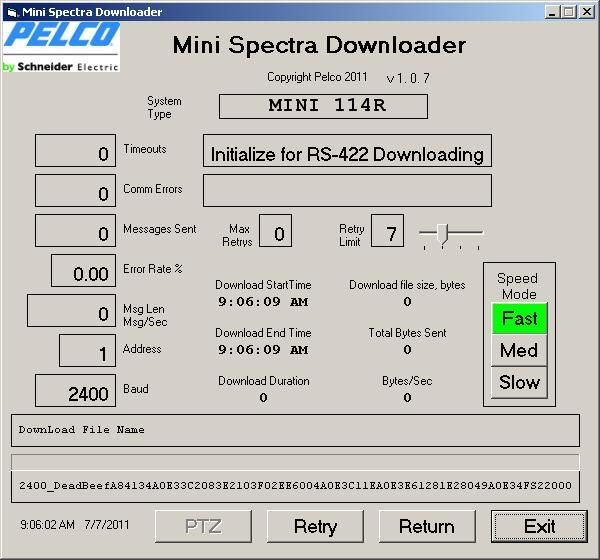This screenshot has width=600, height=560.
Task: Click the Total Bytes Sent value
Action: click(x=407, y=349)
